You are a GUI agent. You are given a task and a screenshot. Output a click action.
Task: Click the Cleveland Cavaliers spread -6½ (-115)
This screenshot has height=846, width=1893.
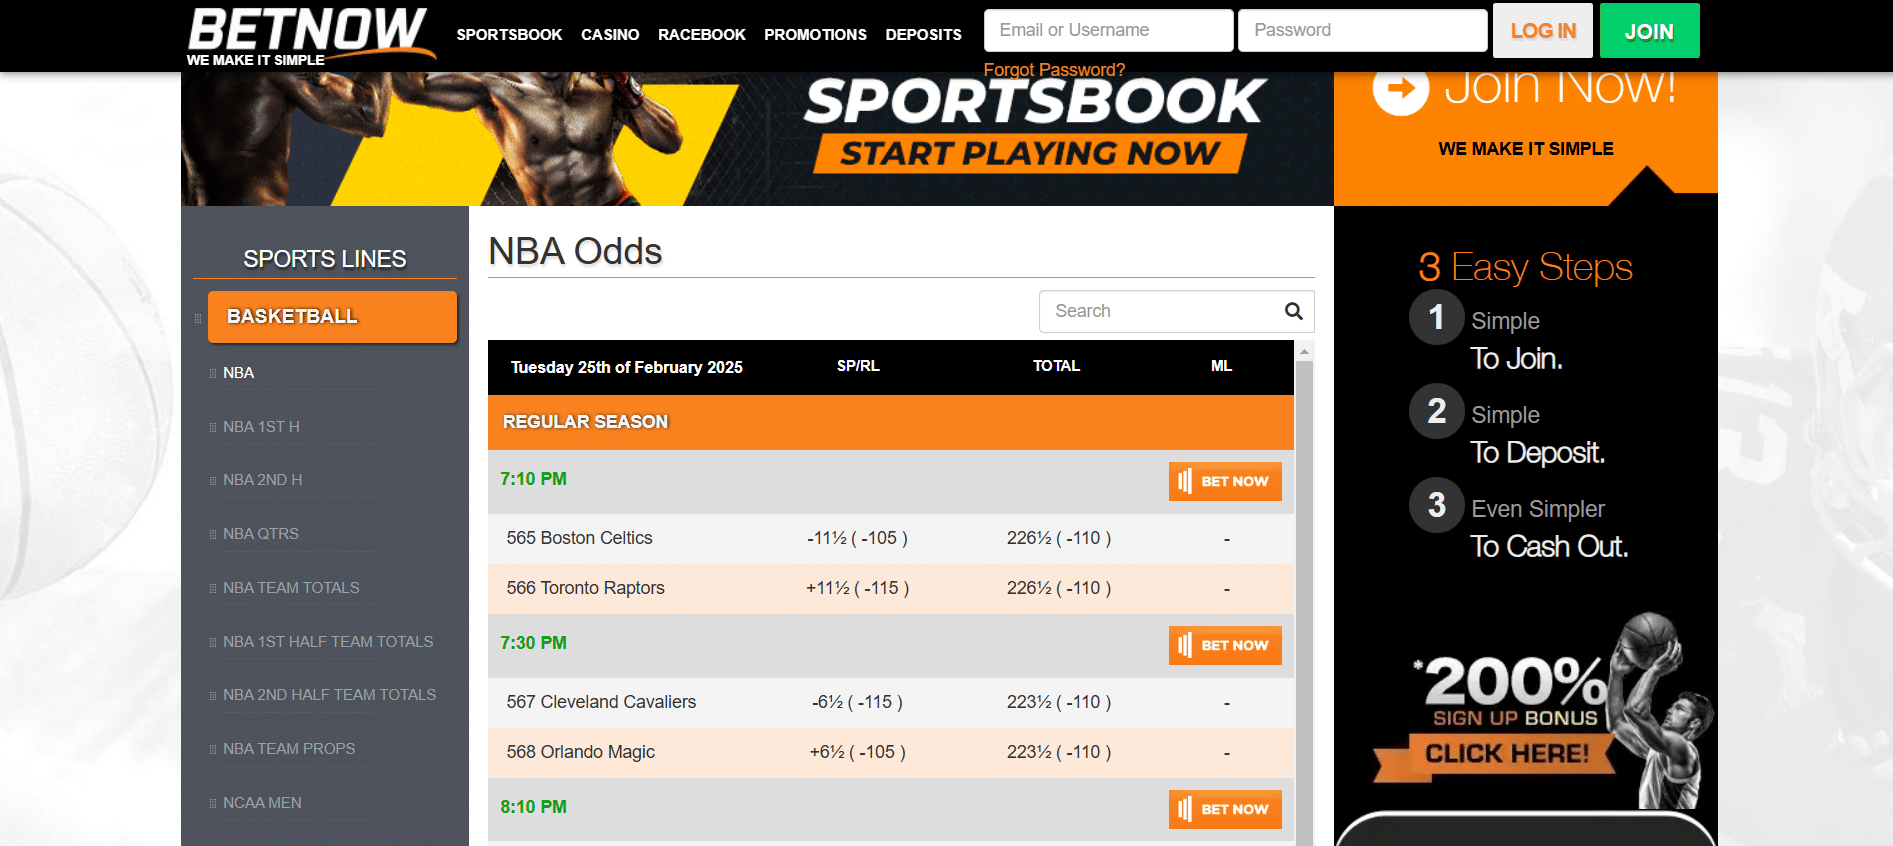[x=857, y=702]
